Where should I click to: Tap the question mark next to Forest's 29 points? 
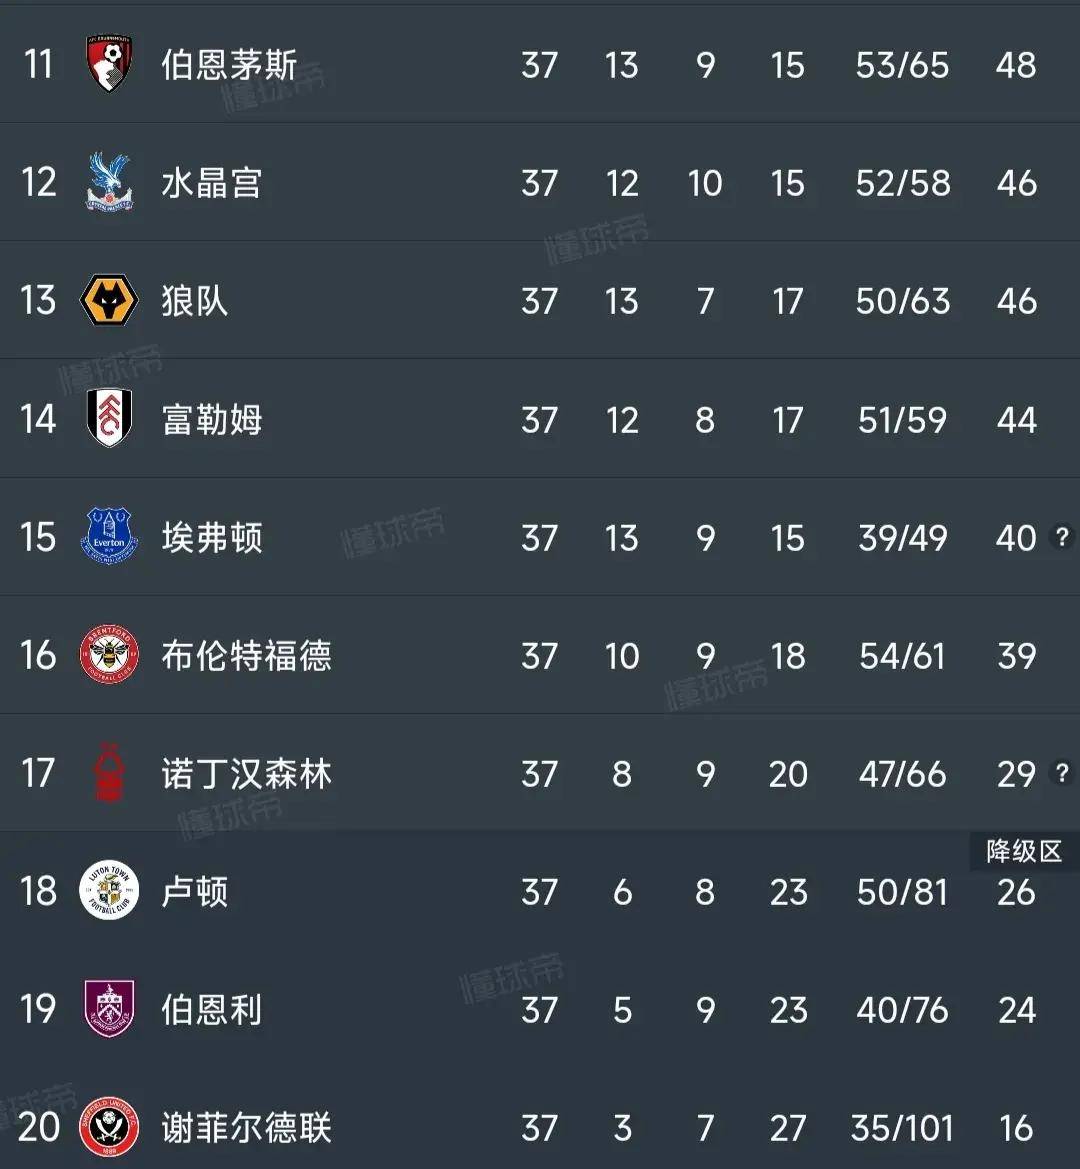point(1061,773)
